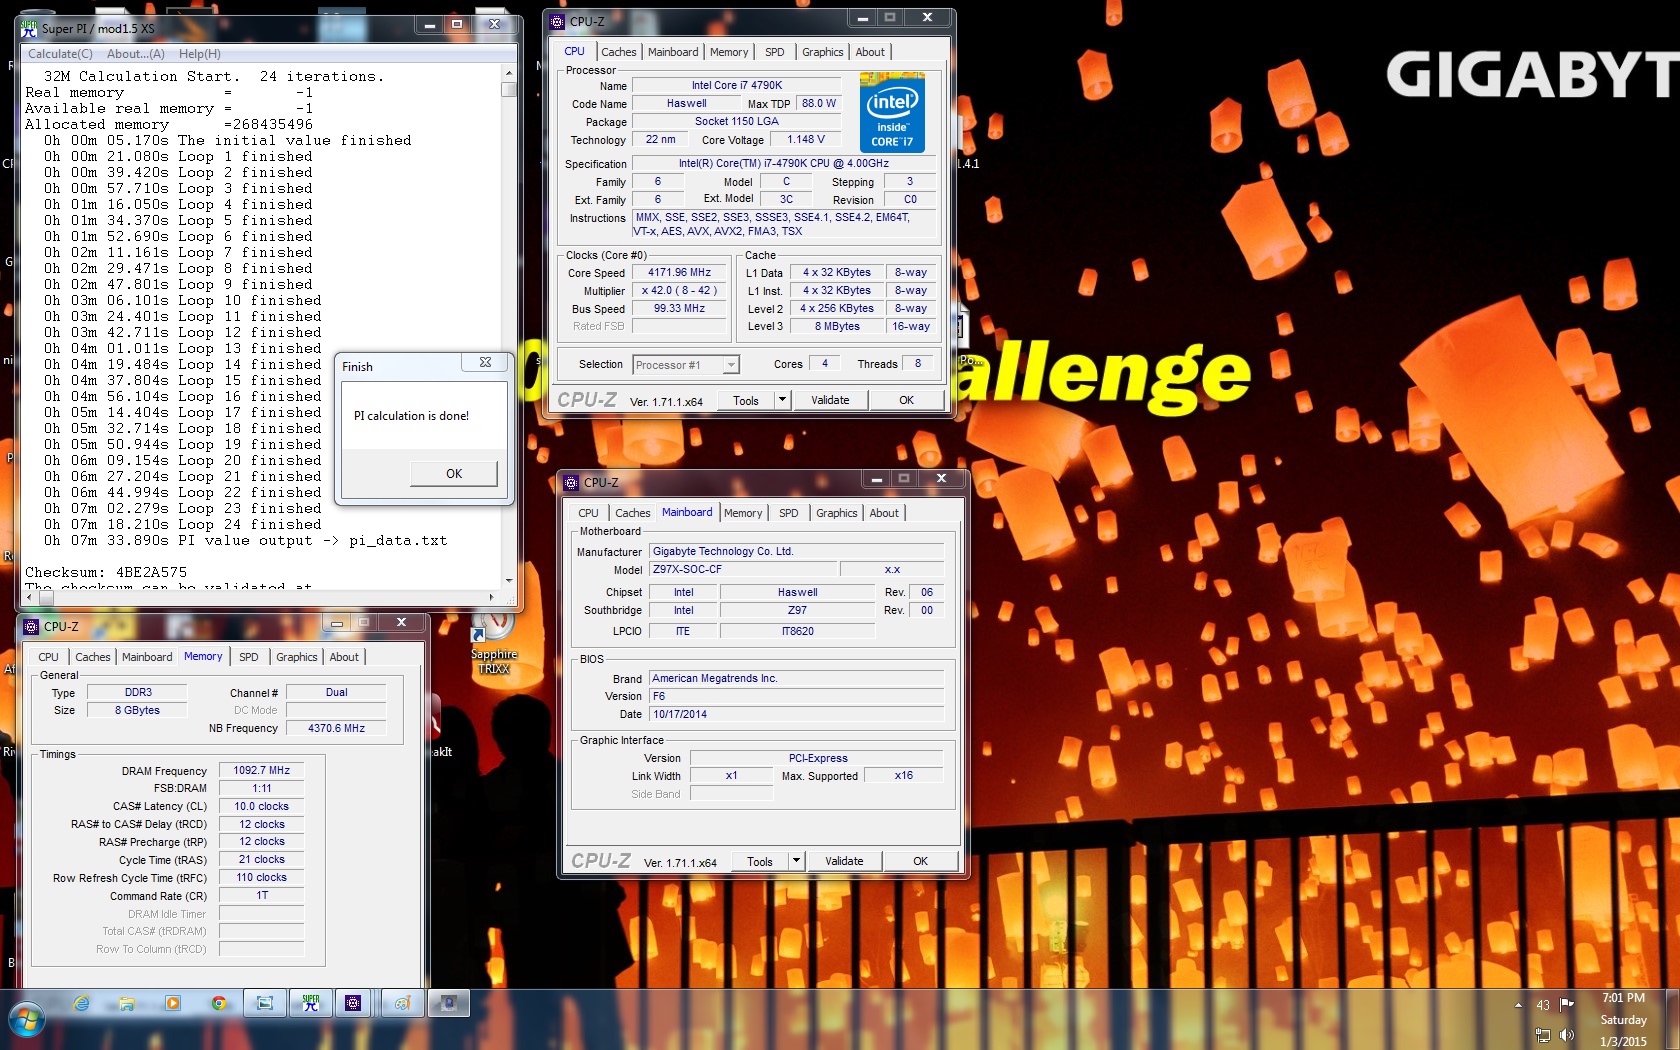
Task: Open Calculate(C) menu in Super PI
Action: 60,54
